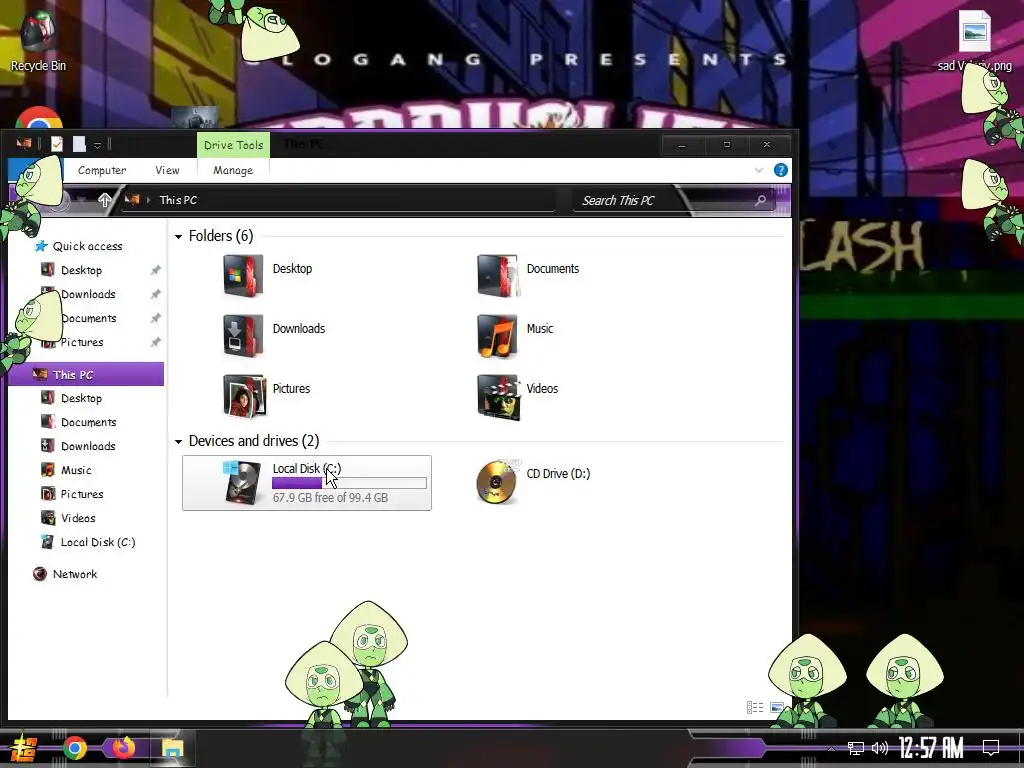Launch Chrome from the taskbar
Screen dimensions: 1024x768
coord(74,748)
